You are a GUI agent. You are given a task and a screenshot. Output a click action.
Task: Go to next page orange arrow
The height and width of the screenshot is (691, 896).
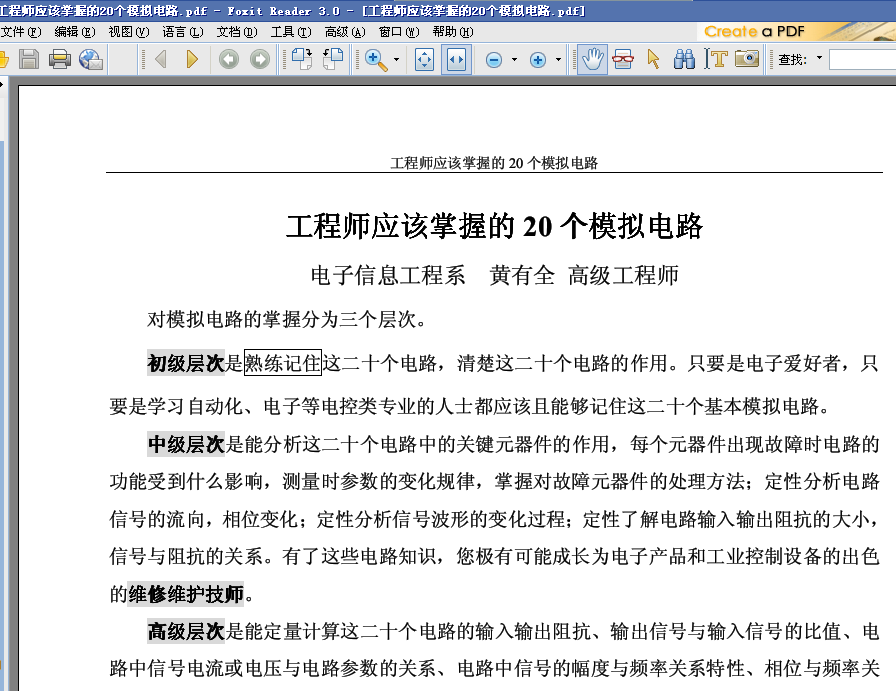192,59
